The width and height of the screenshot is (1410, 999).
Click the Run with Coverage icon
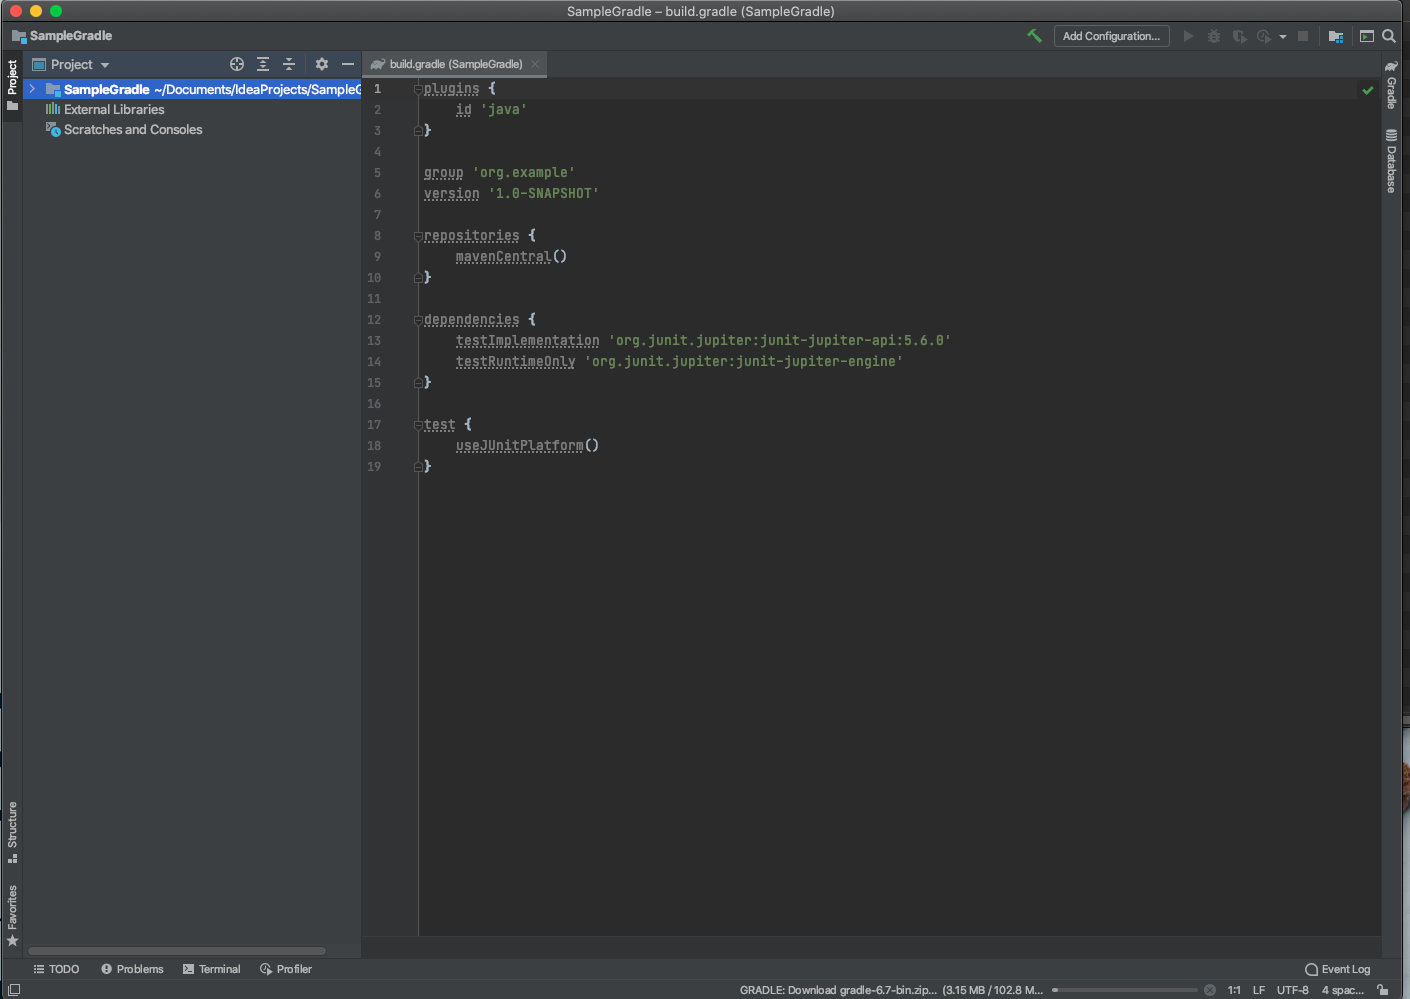(1239, 36)
